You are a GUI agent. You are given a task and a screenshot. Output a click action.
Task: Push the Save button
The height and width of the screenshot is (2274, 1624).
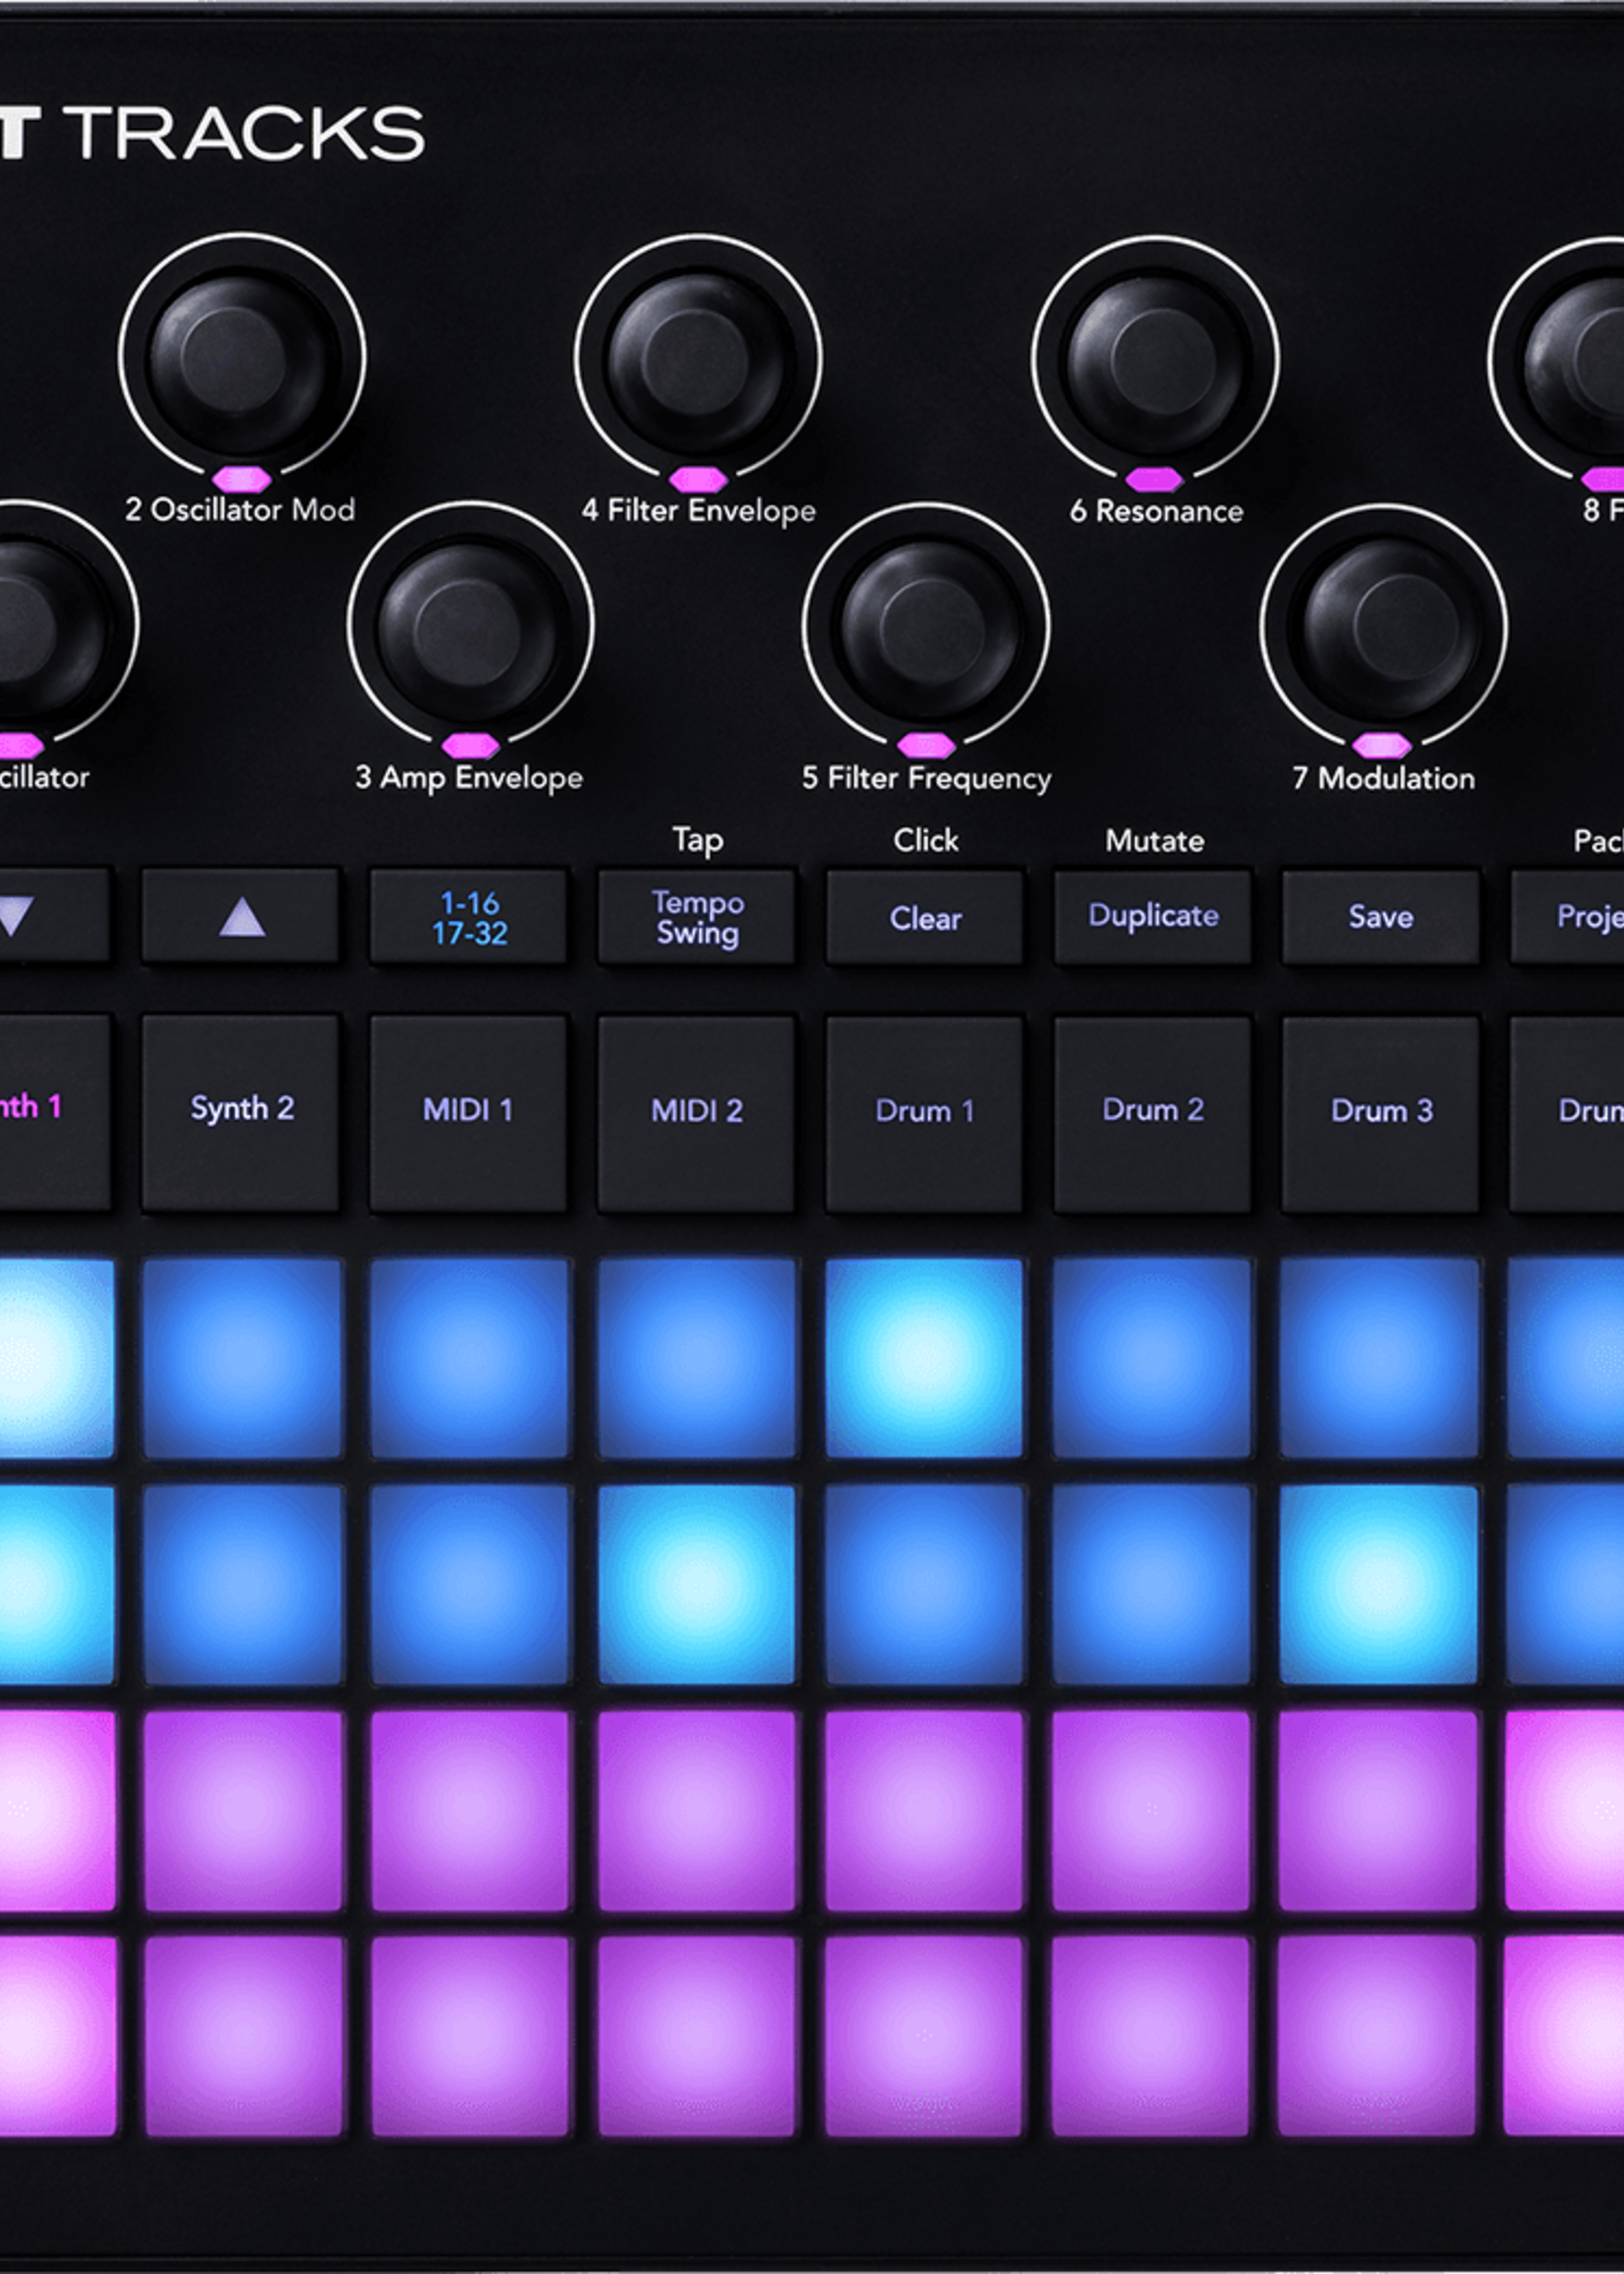tap(1381, 918)
